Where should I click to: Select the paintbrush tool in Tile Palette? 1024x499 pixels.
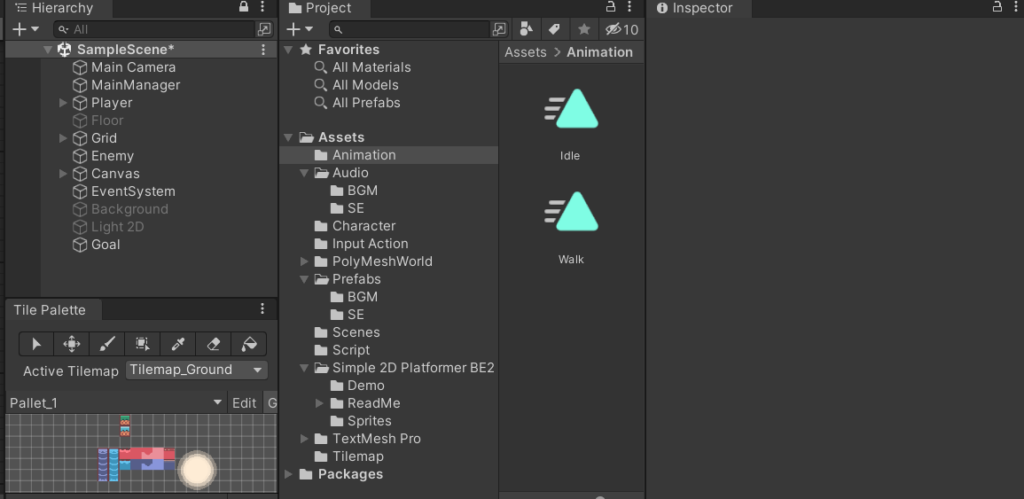coord(107,344)
